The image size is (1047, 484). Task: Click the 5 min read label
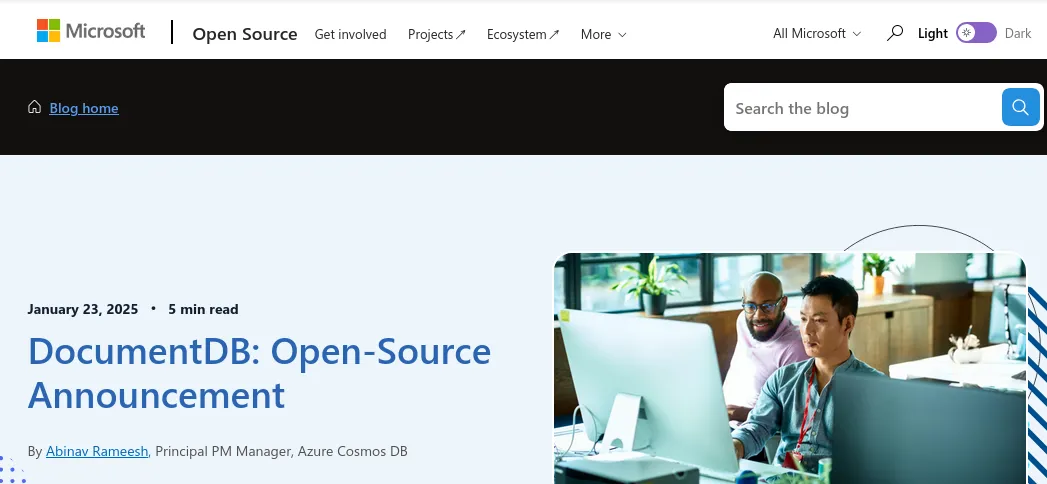click(x=203, y=309)
